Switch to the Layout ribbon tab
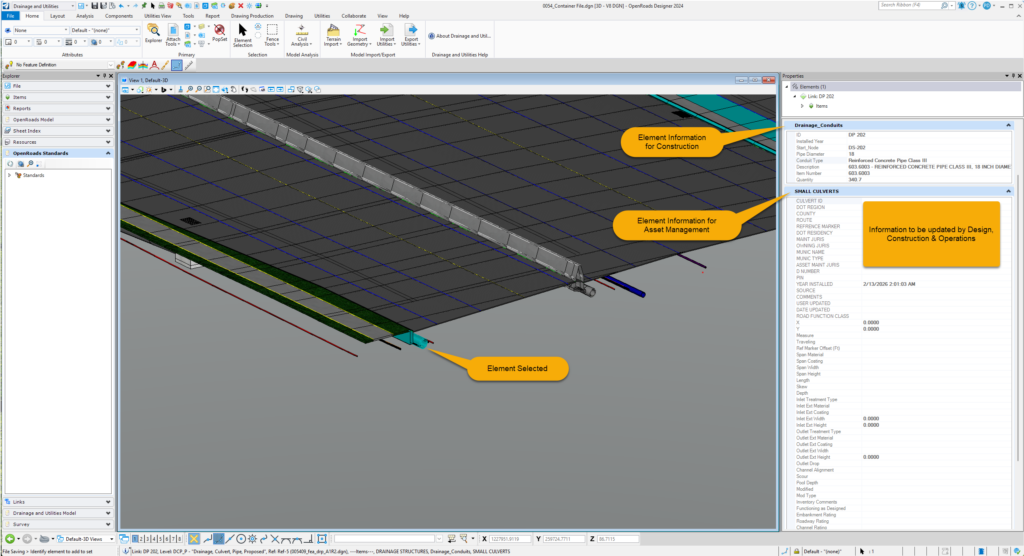This screenshot has width=1024, height=556. [57, 16]
